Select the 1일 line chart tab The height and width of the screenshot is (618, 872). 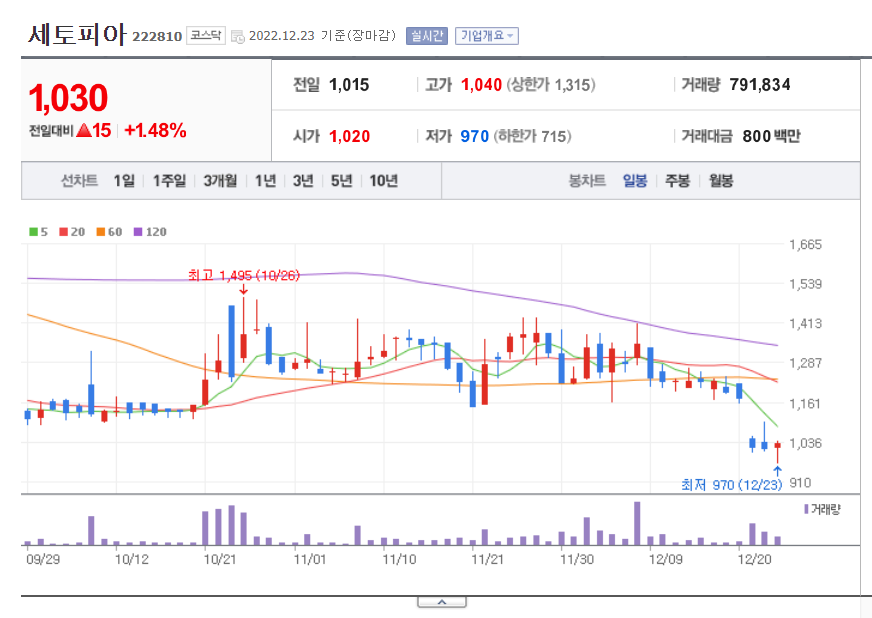click(x=124, y=181)
